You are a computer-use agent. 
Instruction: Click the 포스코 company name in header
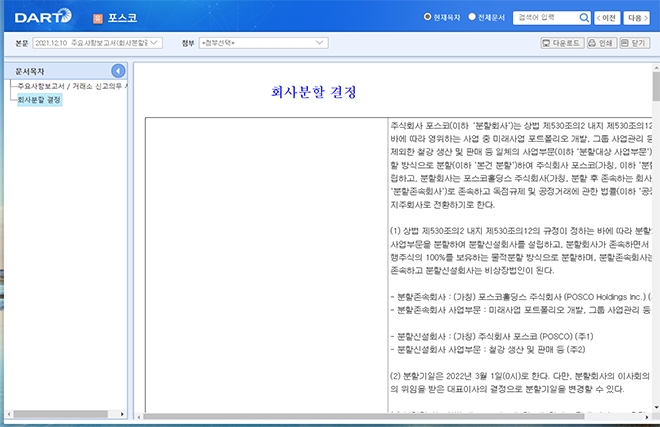126,18
